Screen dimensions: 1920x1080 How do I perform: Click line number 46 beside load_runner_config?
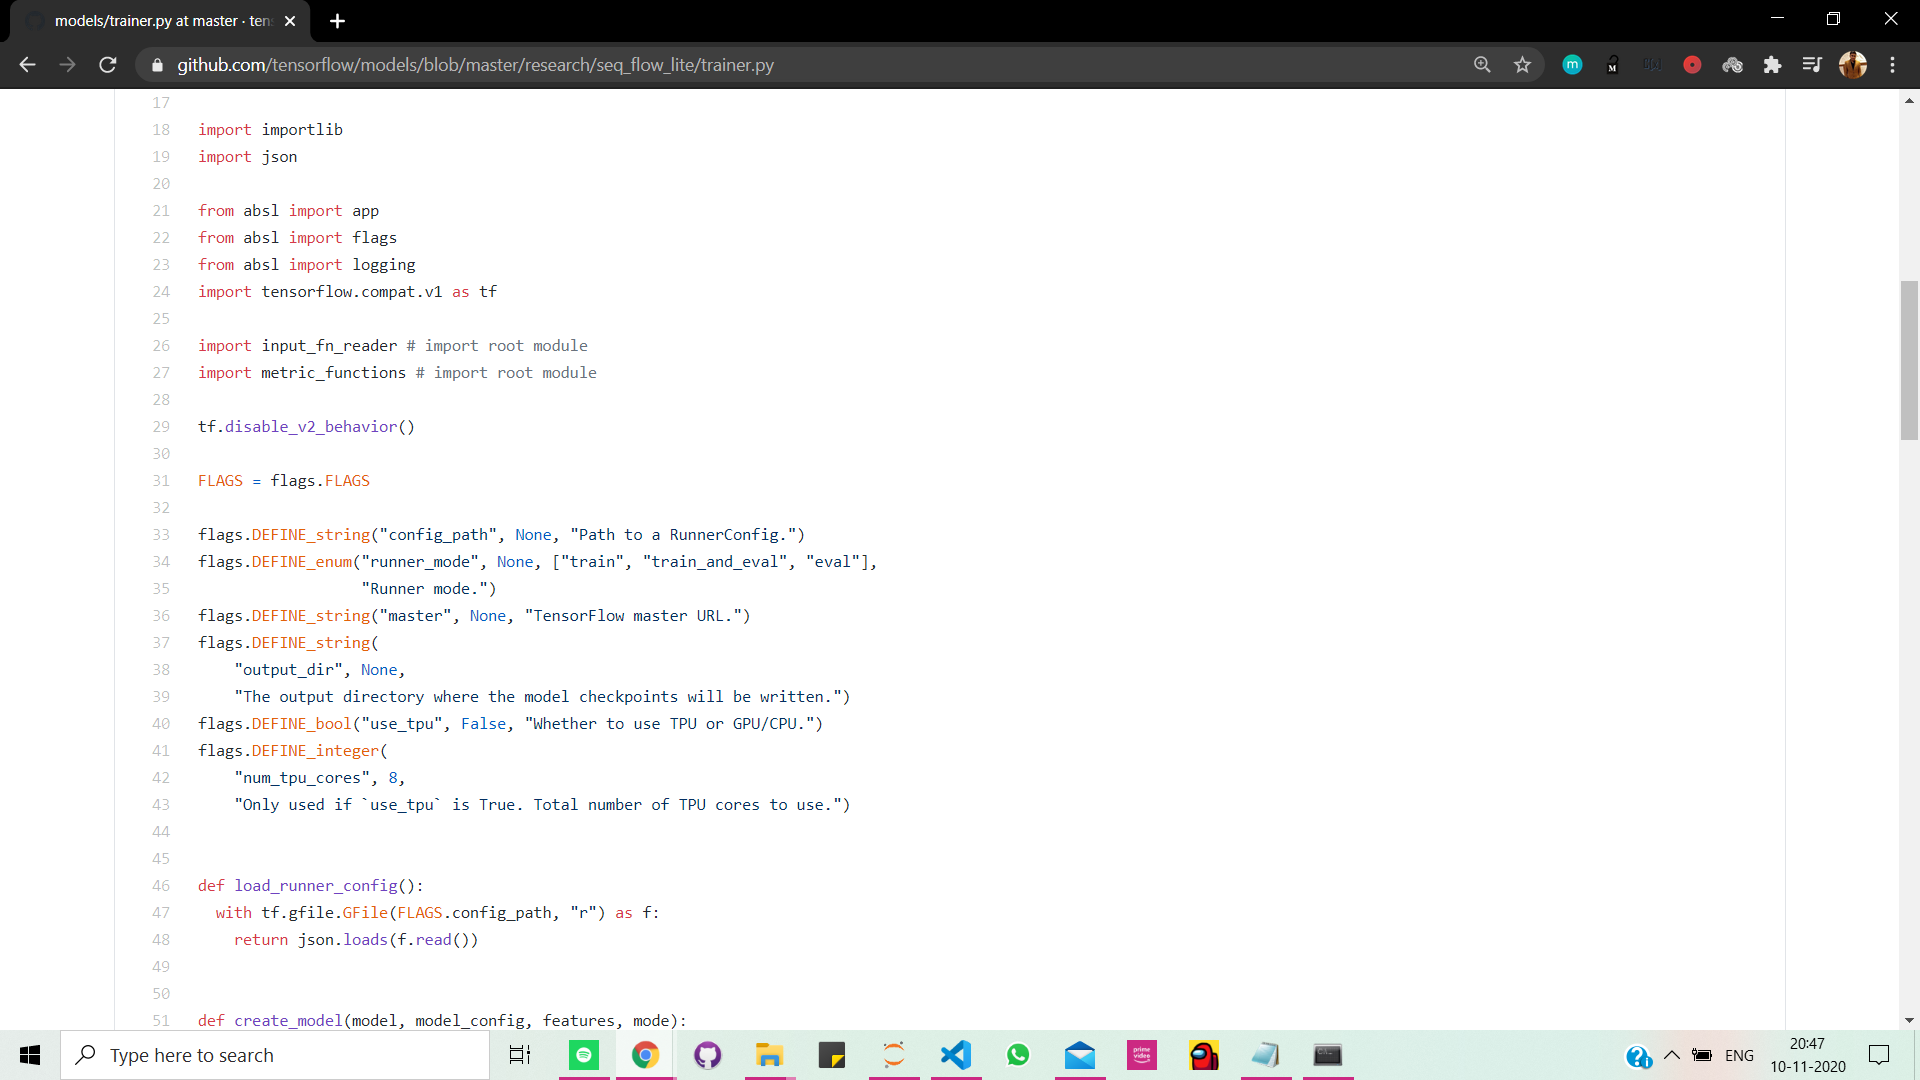[161, 886]
